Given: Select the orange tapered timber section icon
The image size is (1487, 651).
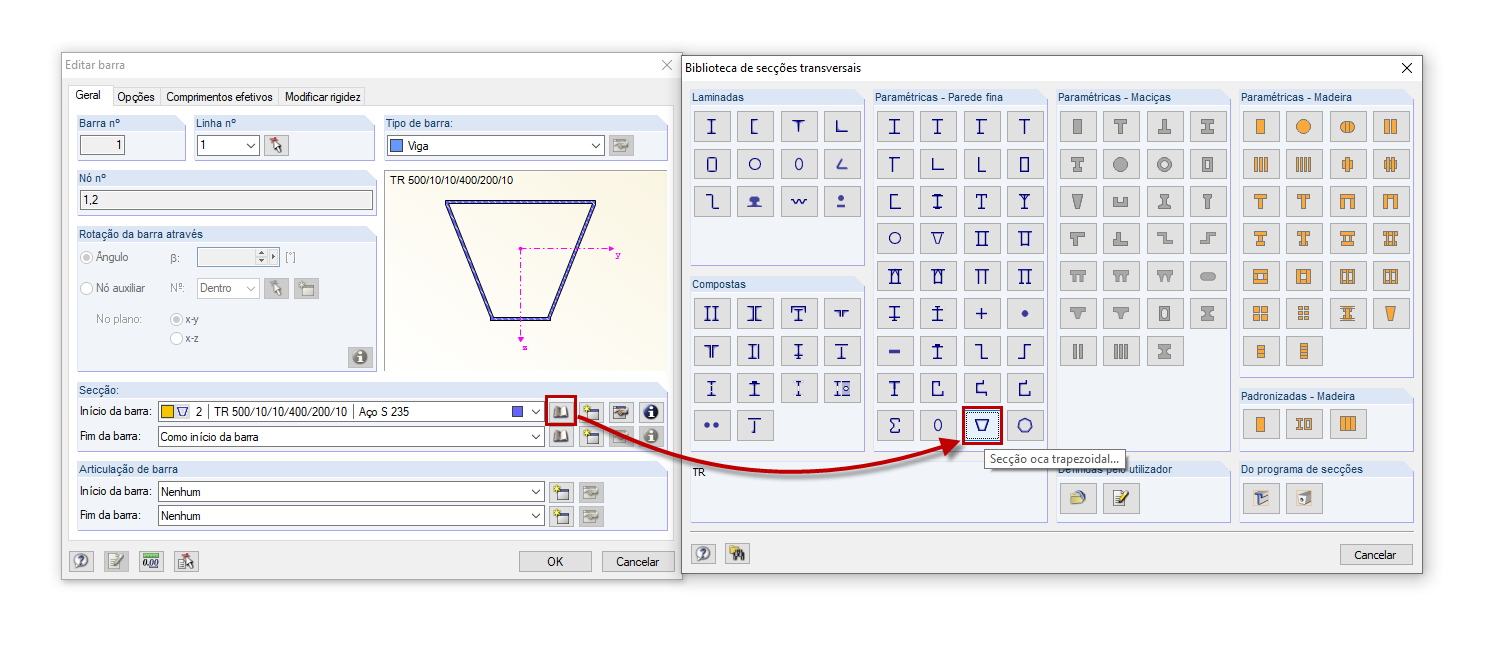Looking at the screenshot, I should (1391, 313).
